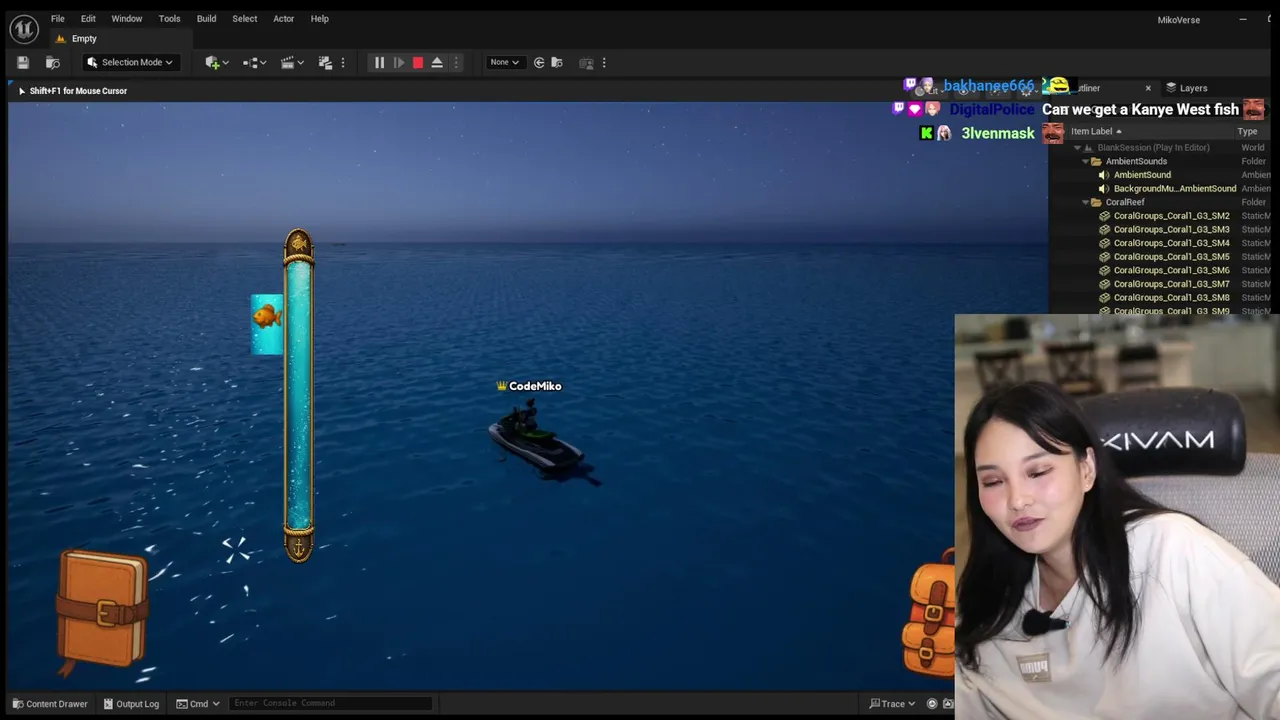Stop the play session with the red square
Screen dimensions: 1280x720
pyautogui.click(x=418, y=63)
